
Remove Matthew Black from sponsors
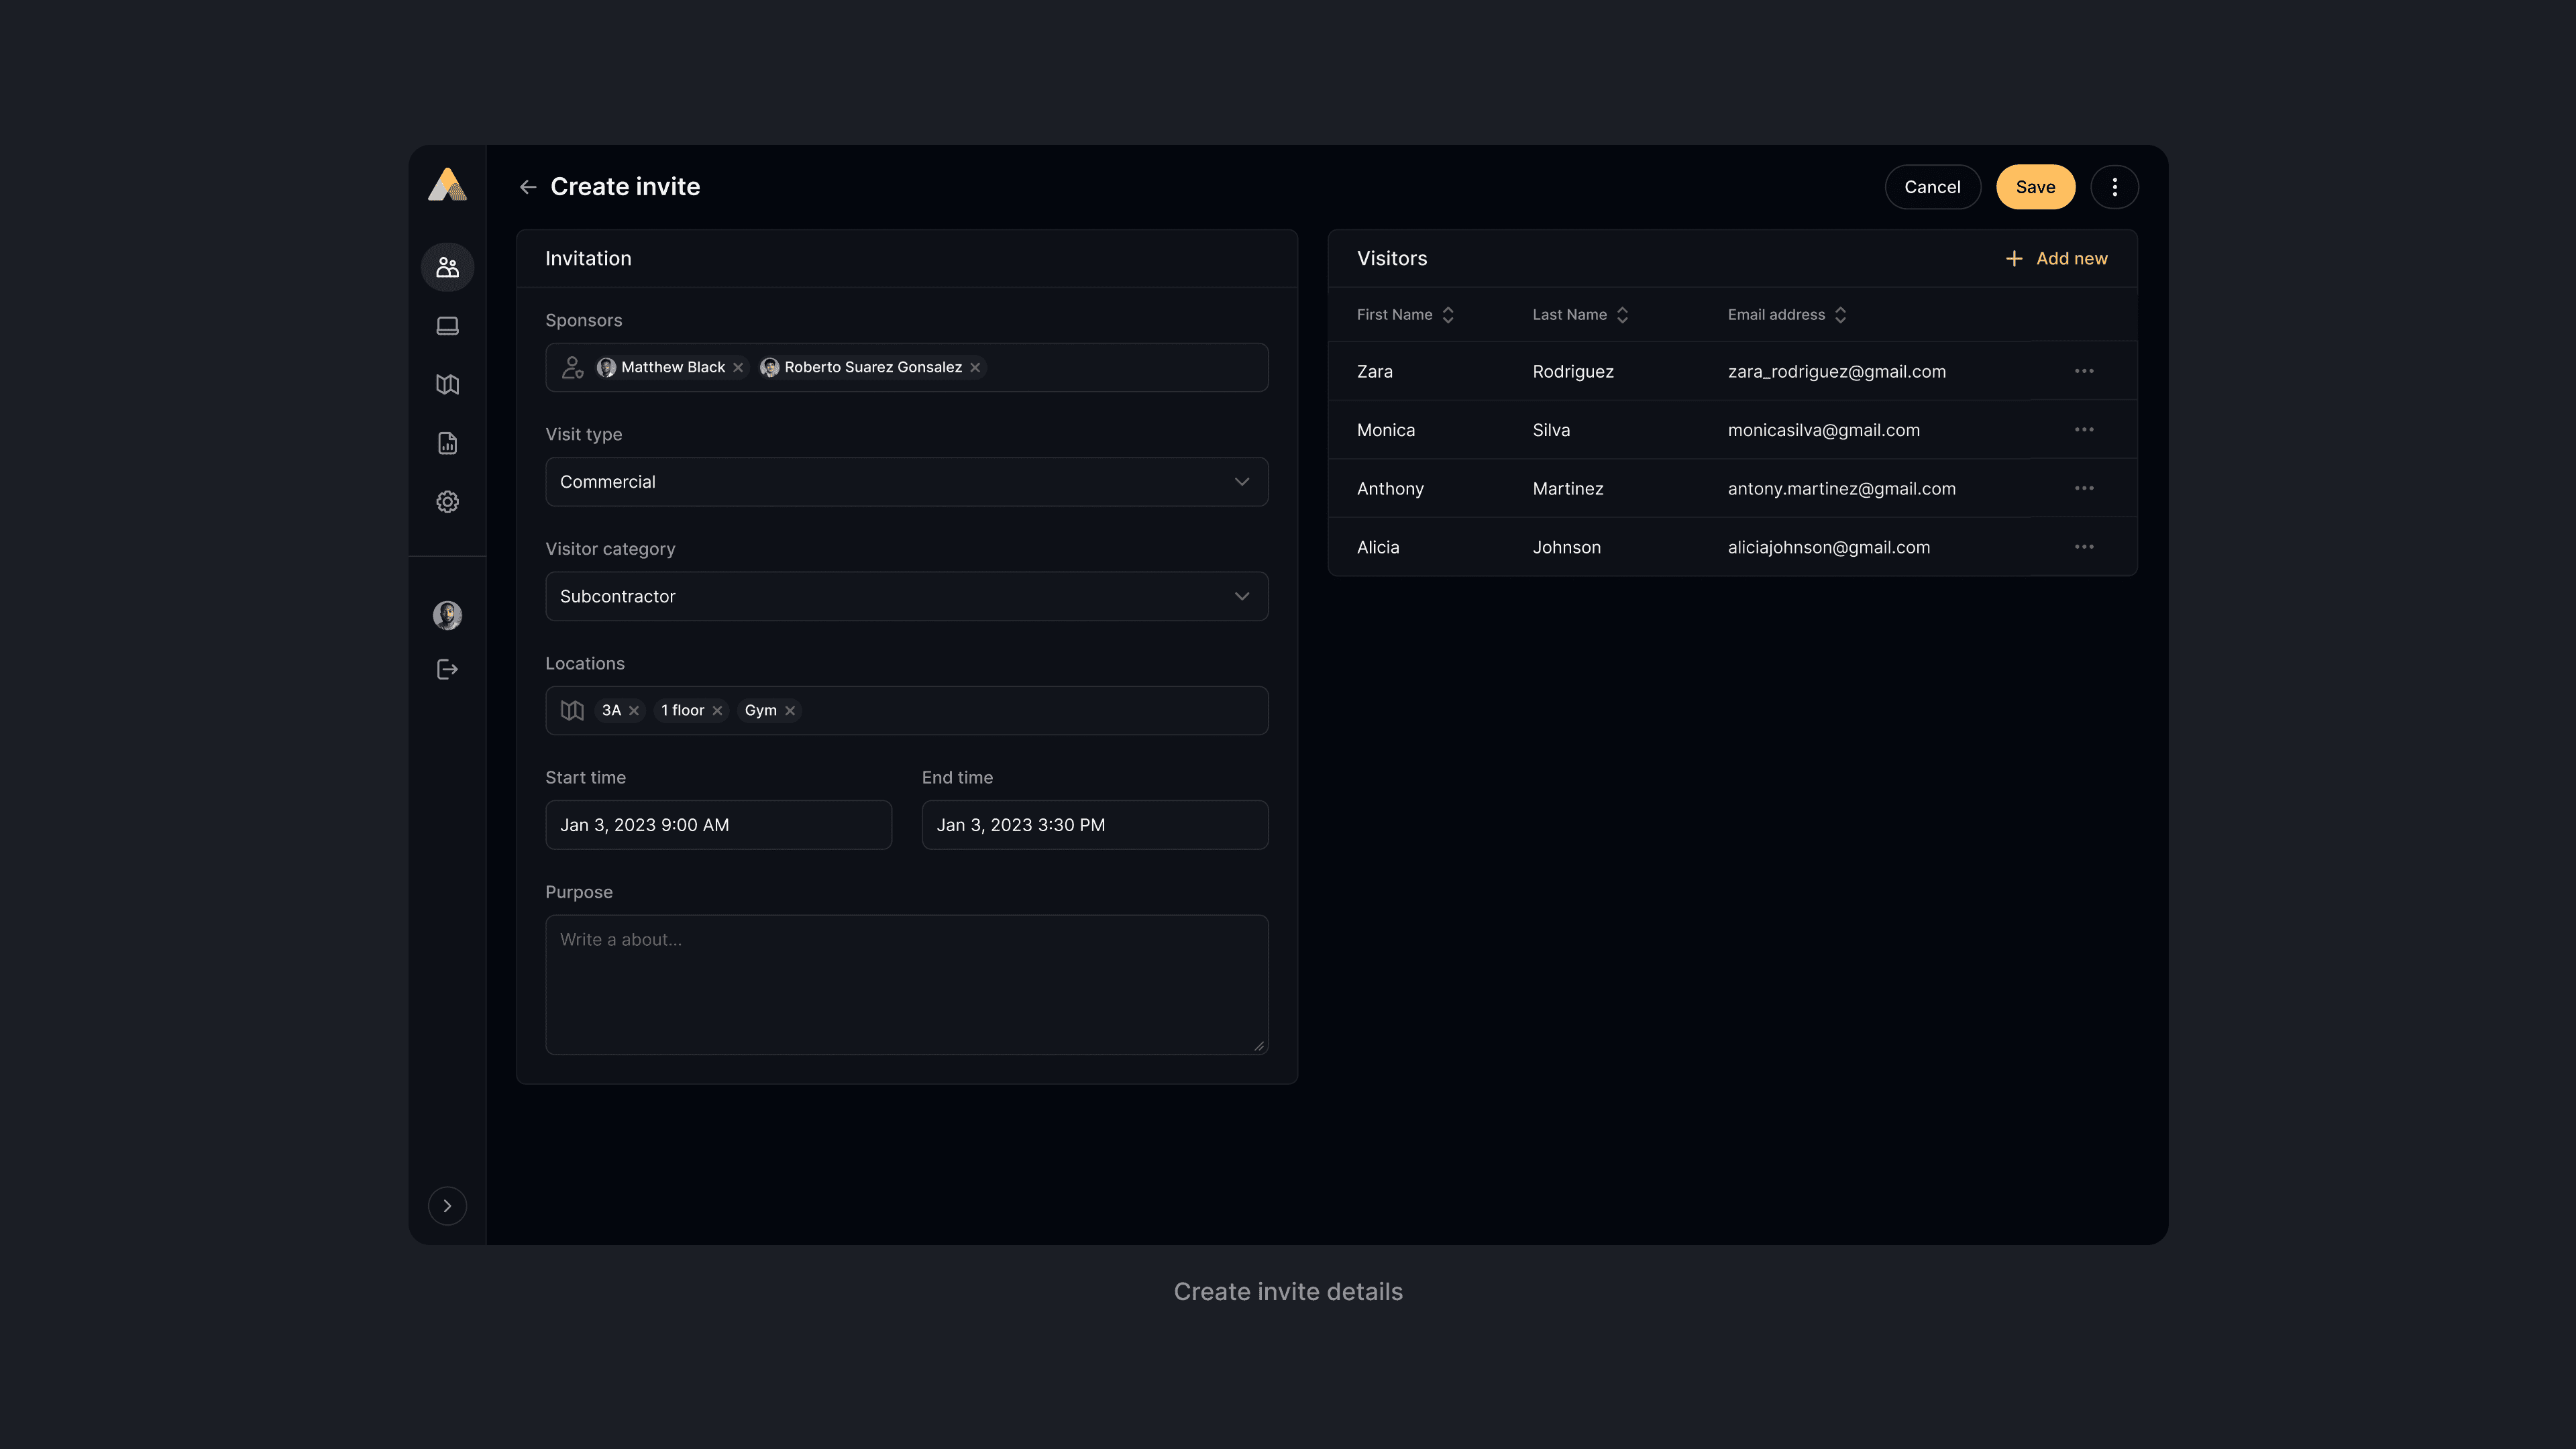[x=738, y=367]
